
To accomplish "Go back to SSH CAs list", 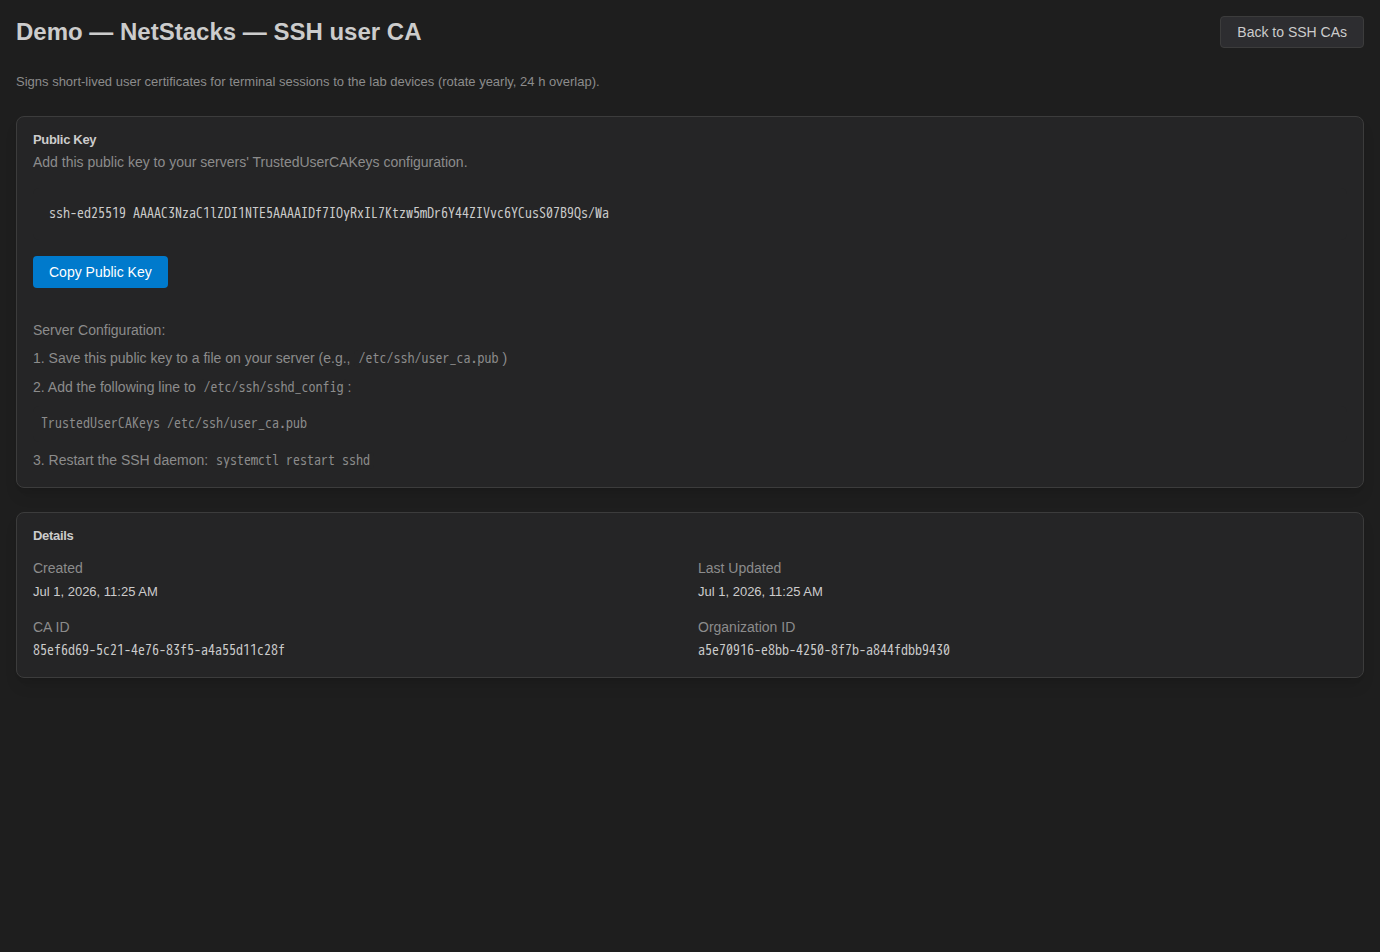I will pyautogui.click(x=1291, y=32).
